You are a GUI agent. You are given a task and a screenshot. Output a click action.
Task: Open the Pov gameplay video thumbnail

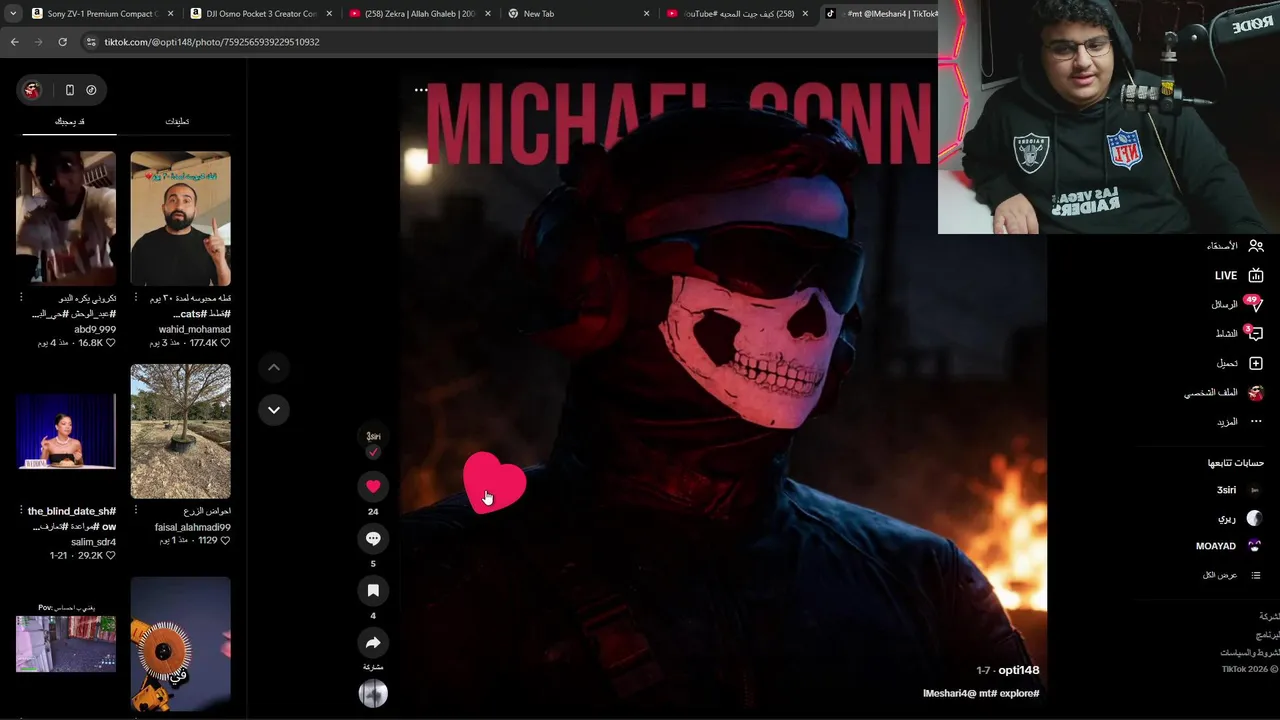click(x=66, y=644)
